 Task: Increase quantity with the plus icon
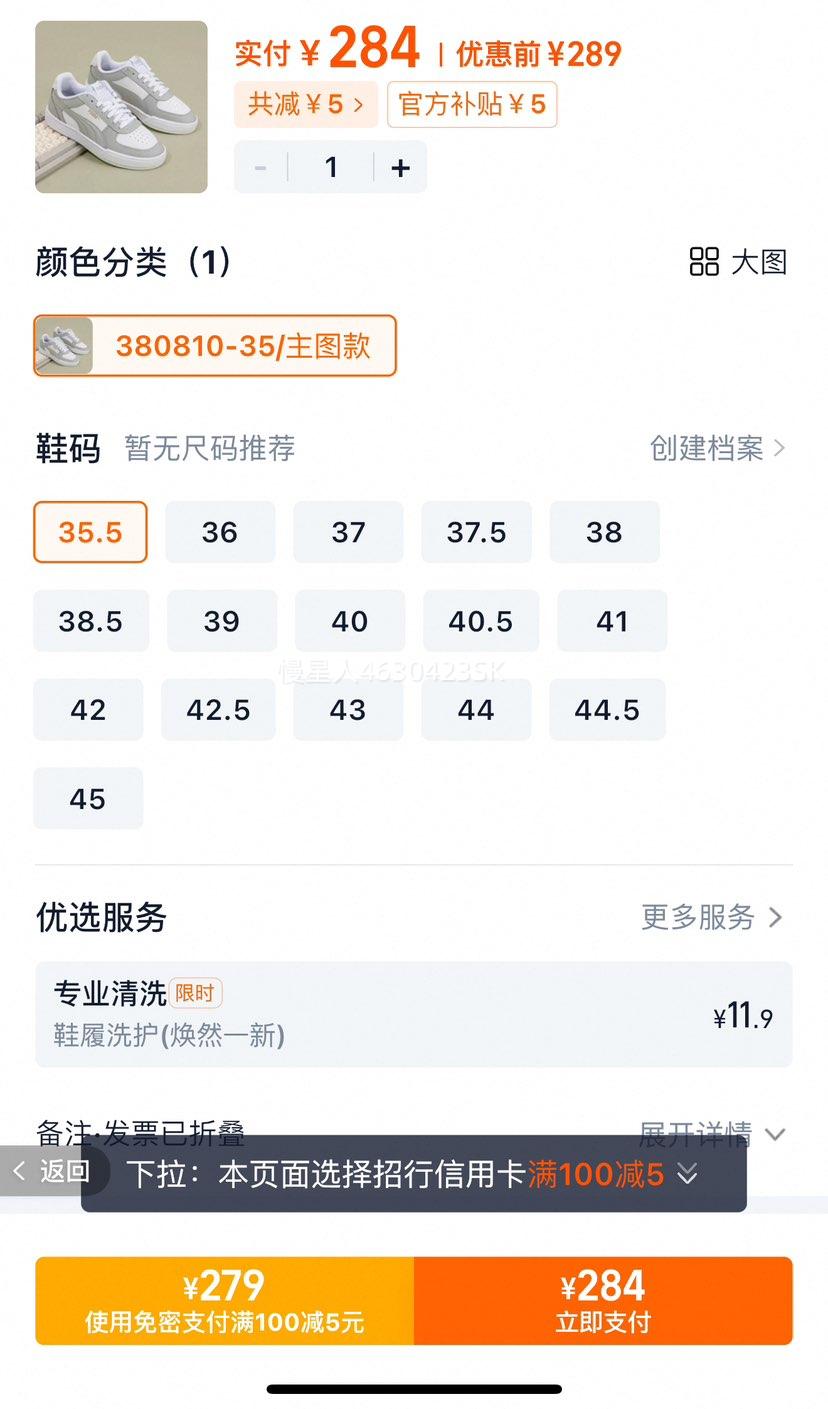point(401,168)
